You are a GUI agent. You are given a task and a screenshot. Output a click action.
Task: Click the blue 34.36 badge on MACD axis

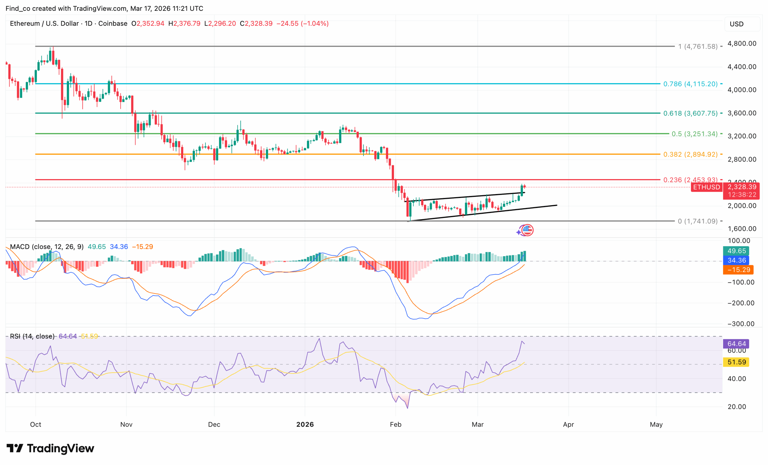point(736,260)
